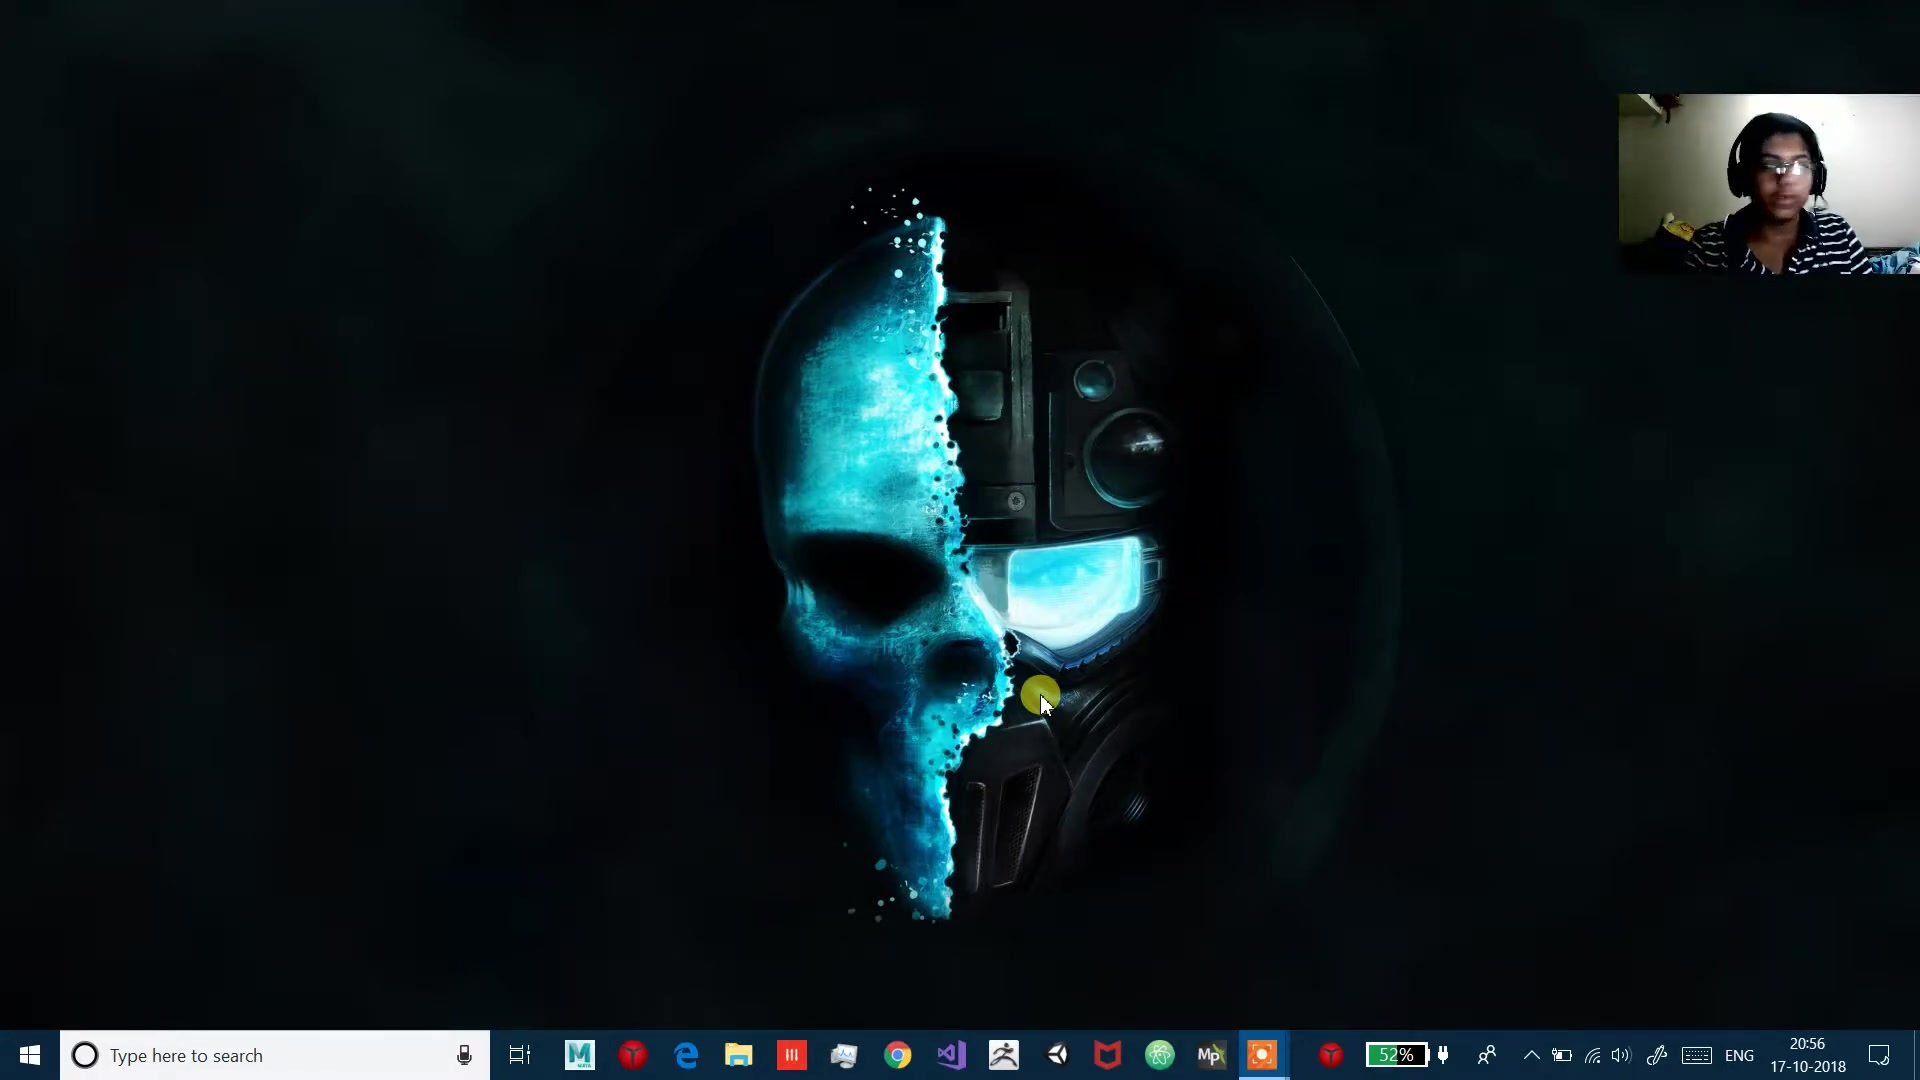Click the Type here to search box

[x=275, y=1055]
